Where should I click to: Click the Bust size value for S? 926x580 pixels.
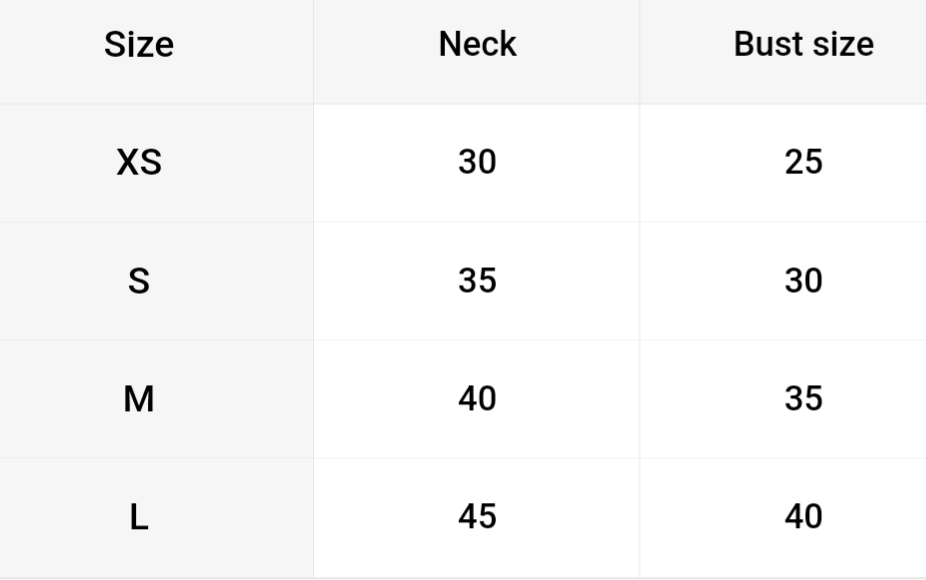[803, 281]
